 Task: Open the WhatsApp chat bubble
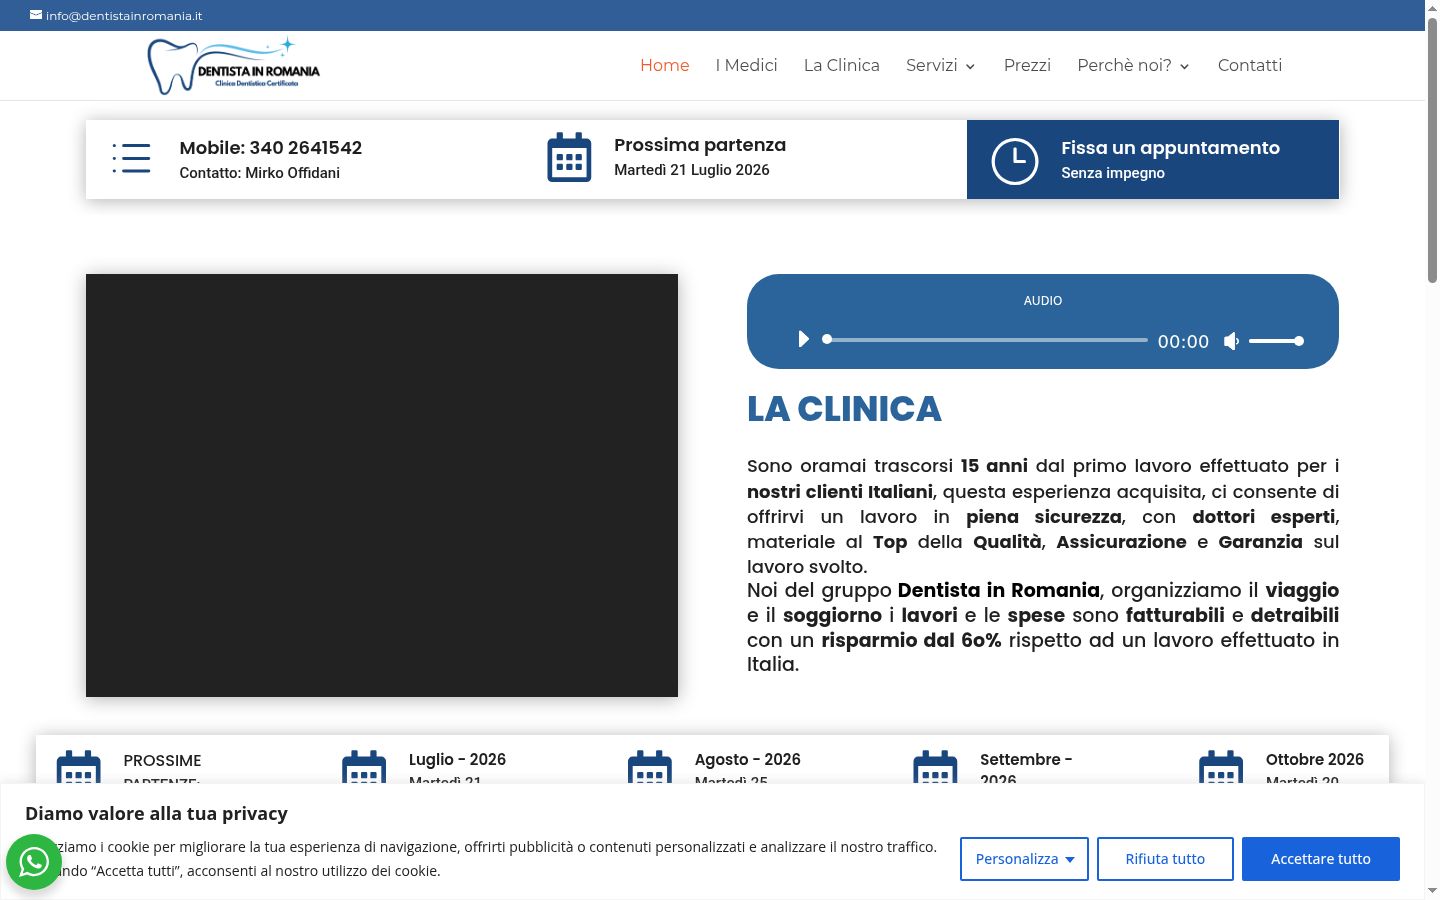tap(34, 861)
